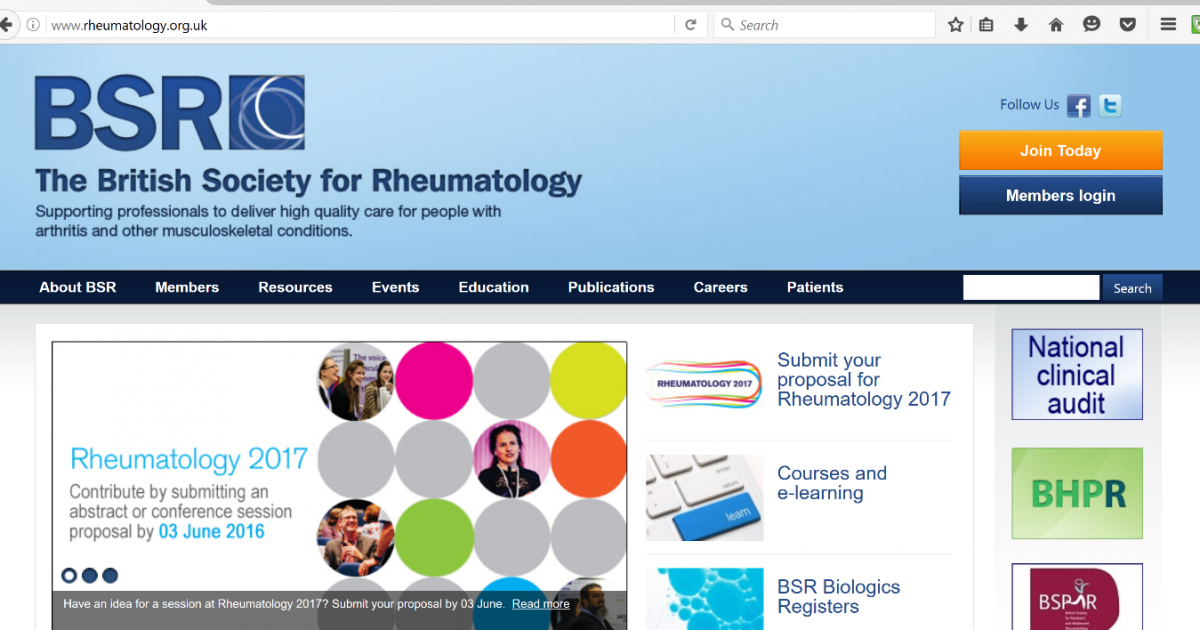Open the Publications menu
Viewport: 1200px width, 630px height.
pos(611,287)
